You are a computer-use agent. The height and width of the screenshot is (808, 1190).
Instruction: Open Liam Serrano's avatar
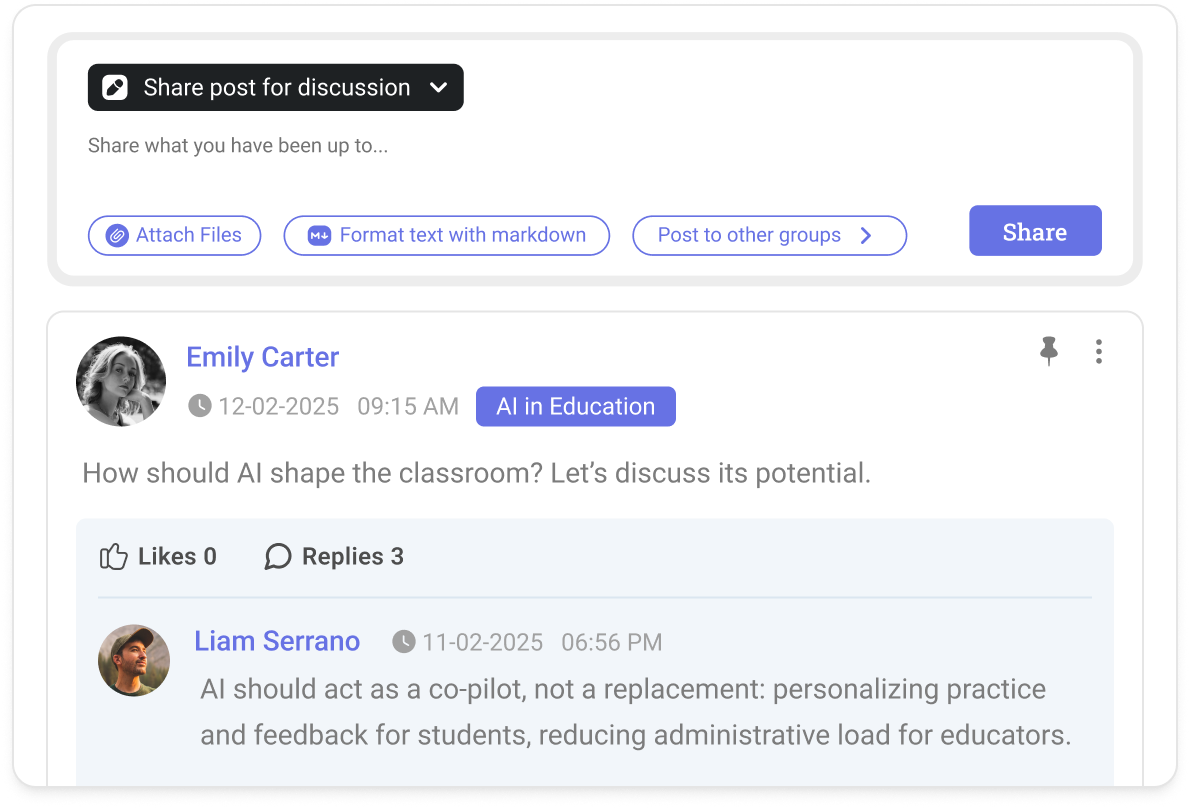click(134, 660)
